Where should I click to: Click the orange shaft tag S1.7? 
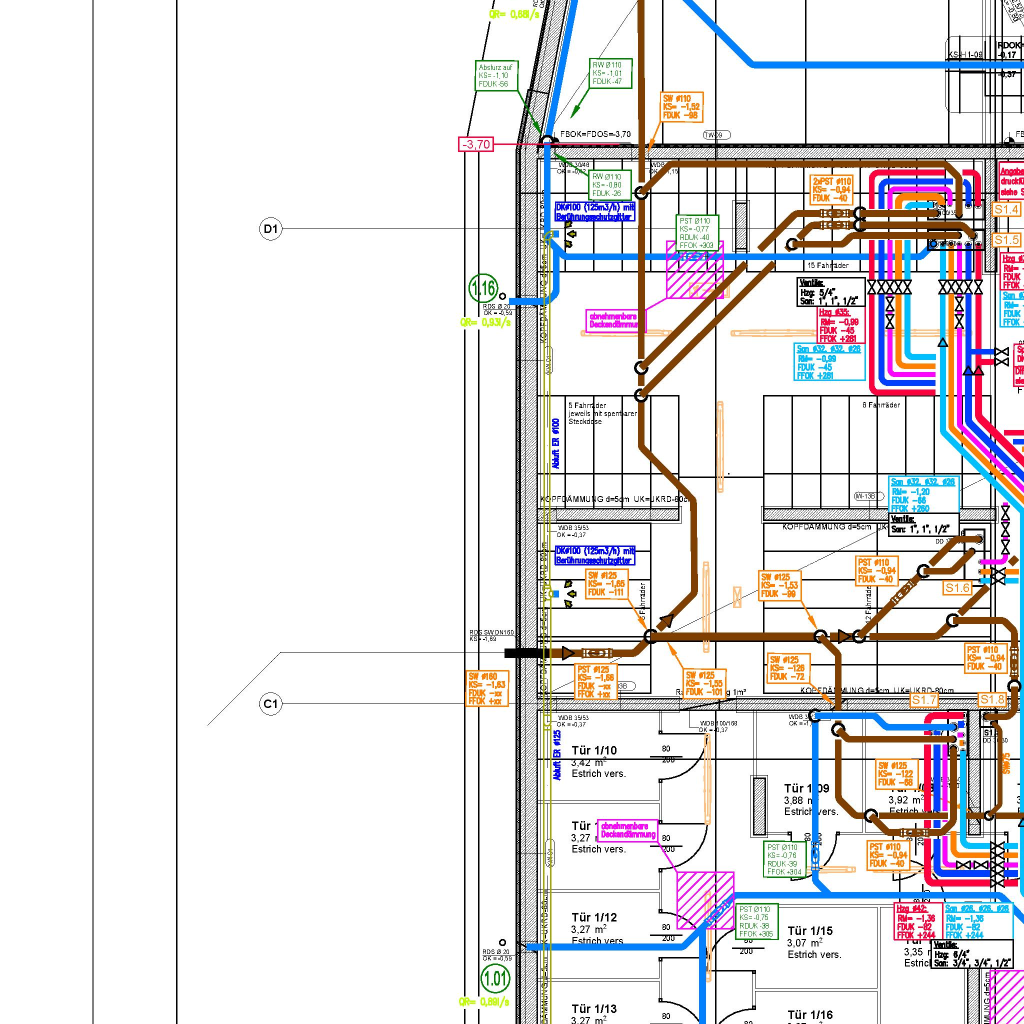point(924,701)
